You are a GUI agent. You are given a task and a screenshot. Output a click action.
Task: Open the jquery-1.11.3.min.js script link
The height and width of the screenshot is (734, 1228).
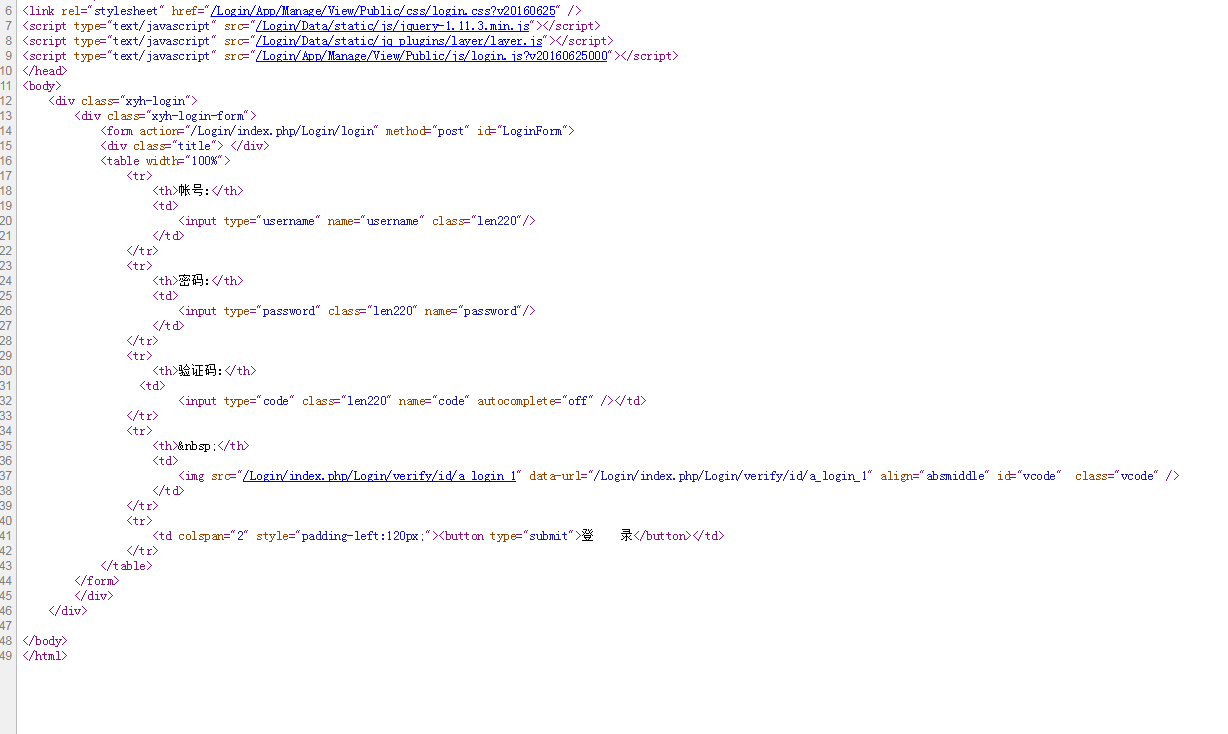(x=394, y=26)
